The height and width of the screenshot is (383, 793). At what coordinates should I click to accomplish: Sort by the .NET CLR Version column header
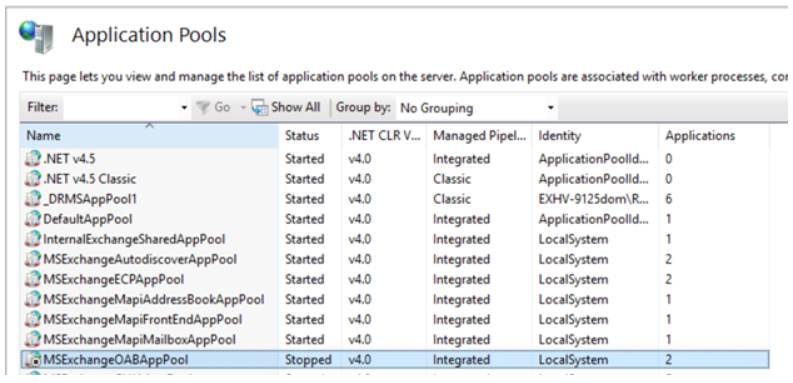[x=384, y=136]
